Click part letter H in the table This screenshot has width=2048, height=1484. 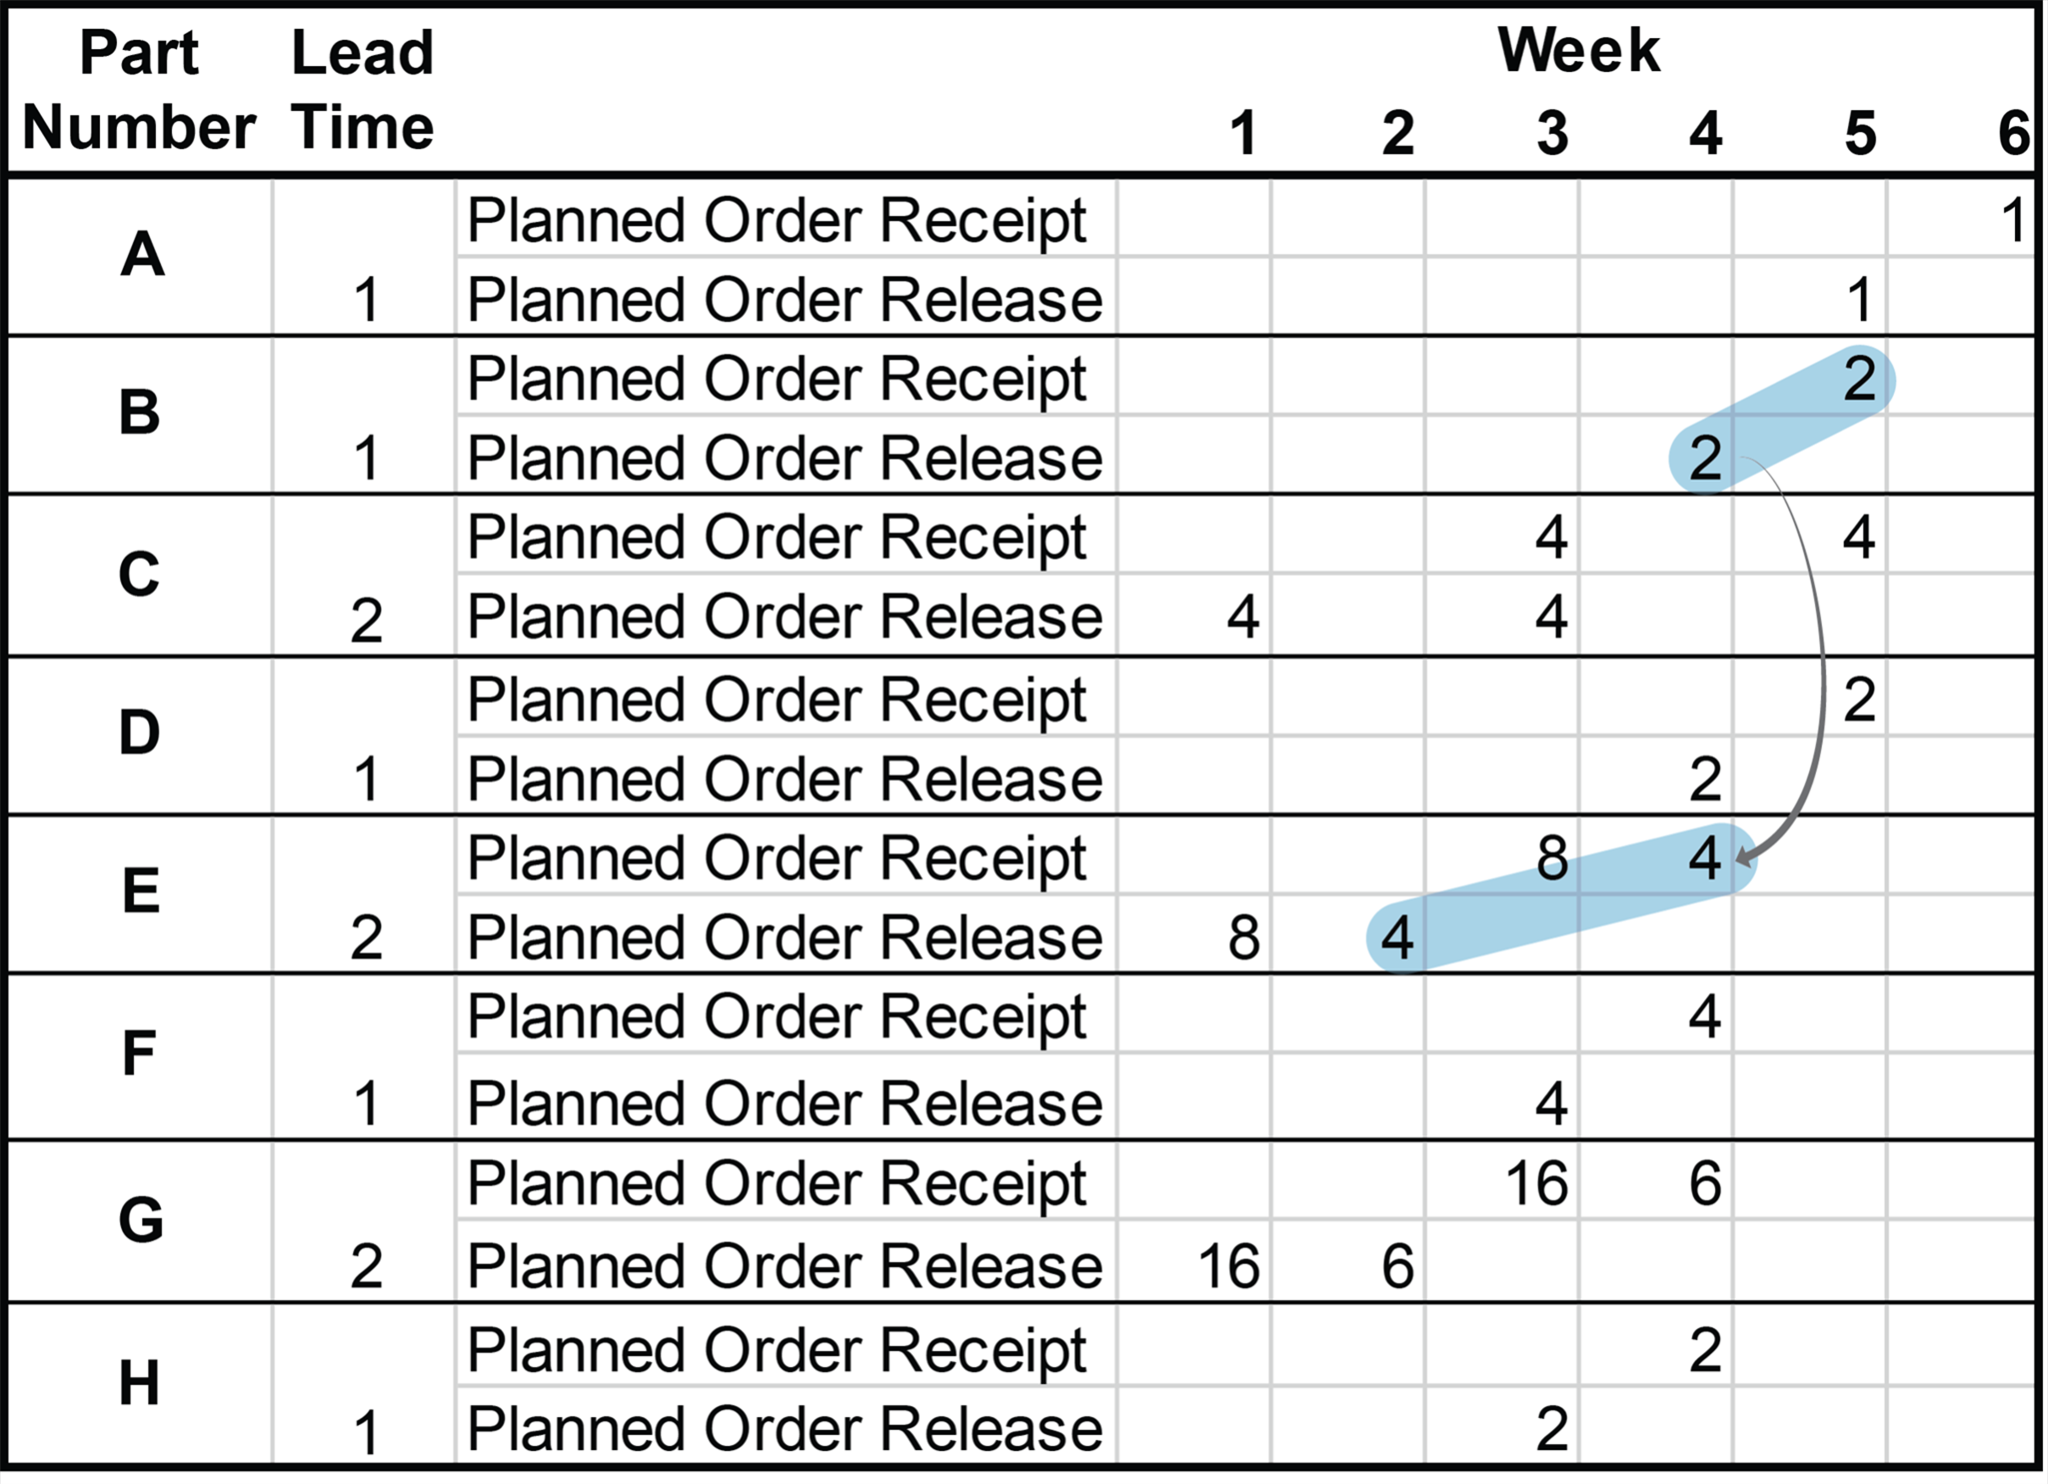point(139,1384)
